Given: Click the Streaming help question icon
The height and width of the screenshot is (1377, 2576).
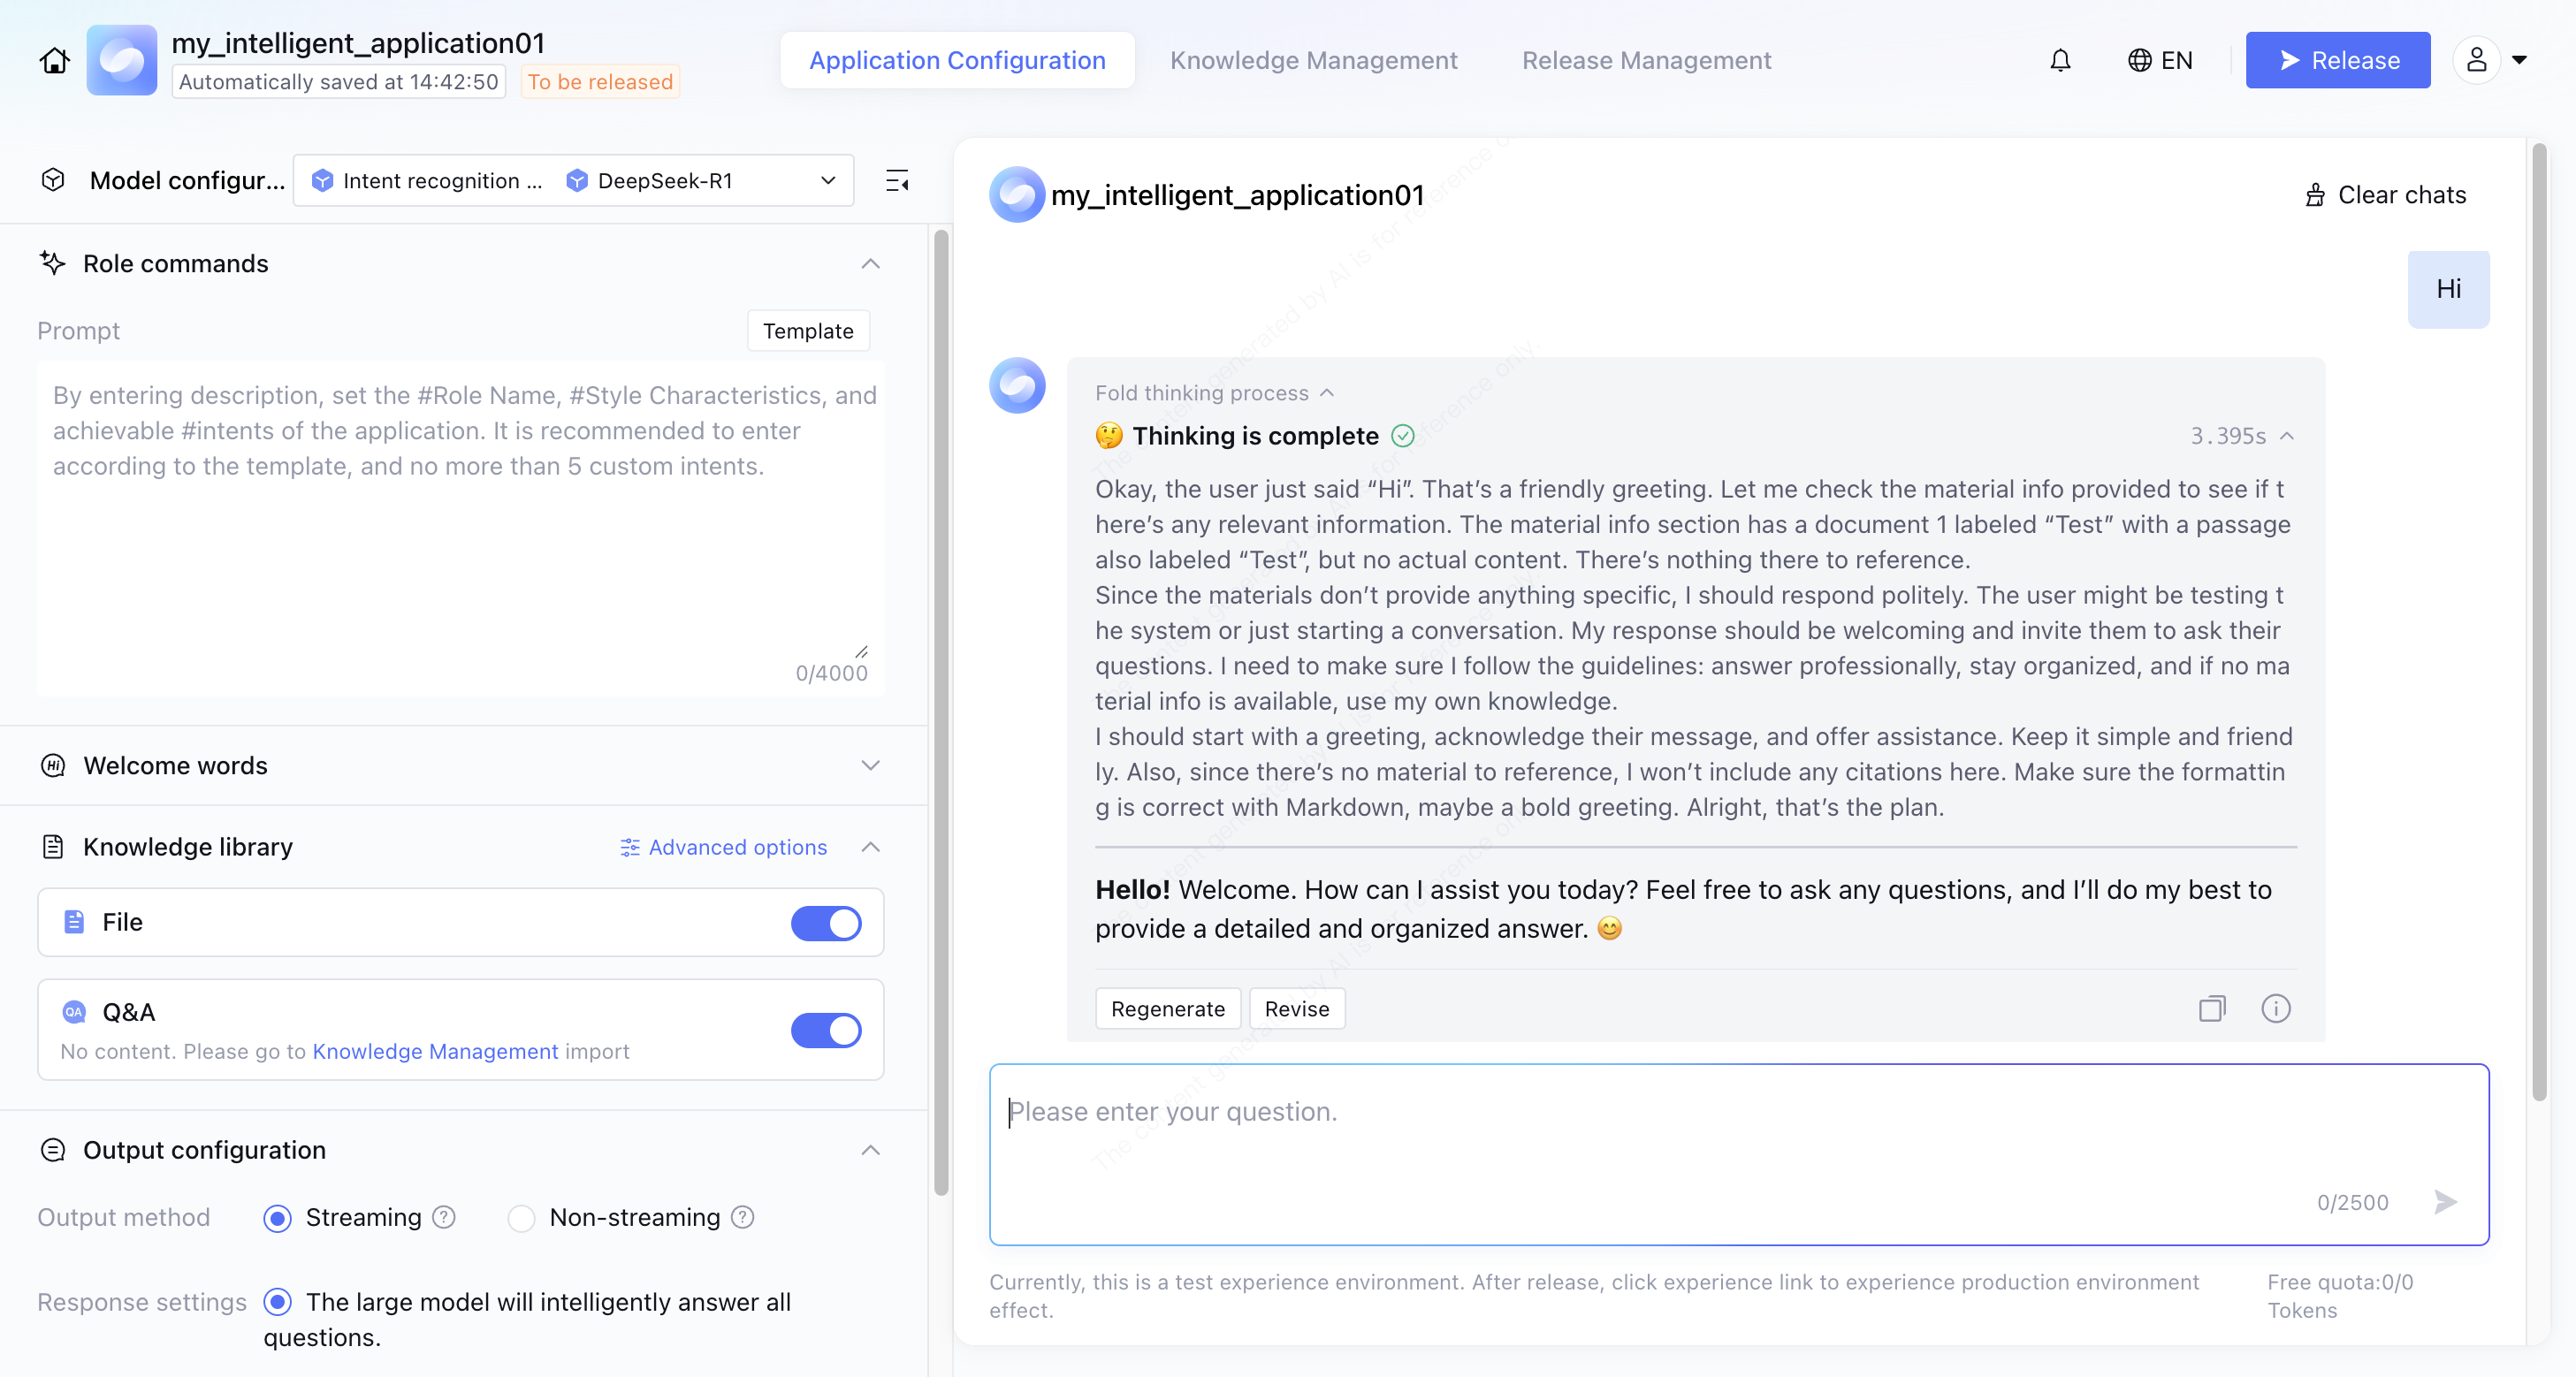Looking at the screenshot, I should (444, 1217).
